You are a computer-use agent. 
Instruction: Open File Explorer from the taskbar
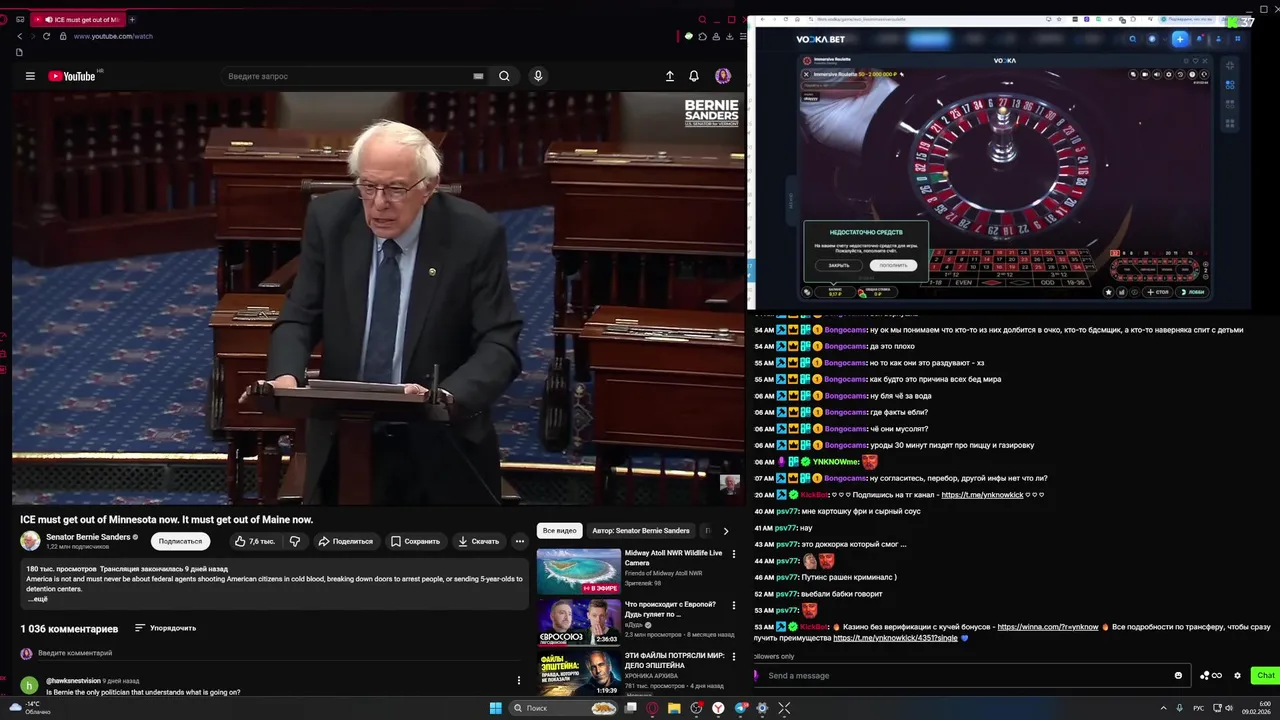pos(674,708)
